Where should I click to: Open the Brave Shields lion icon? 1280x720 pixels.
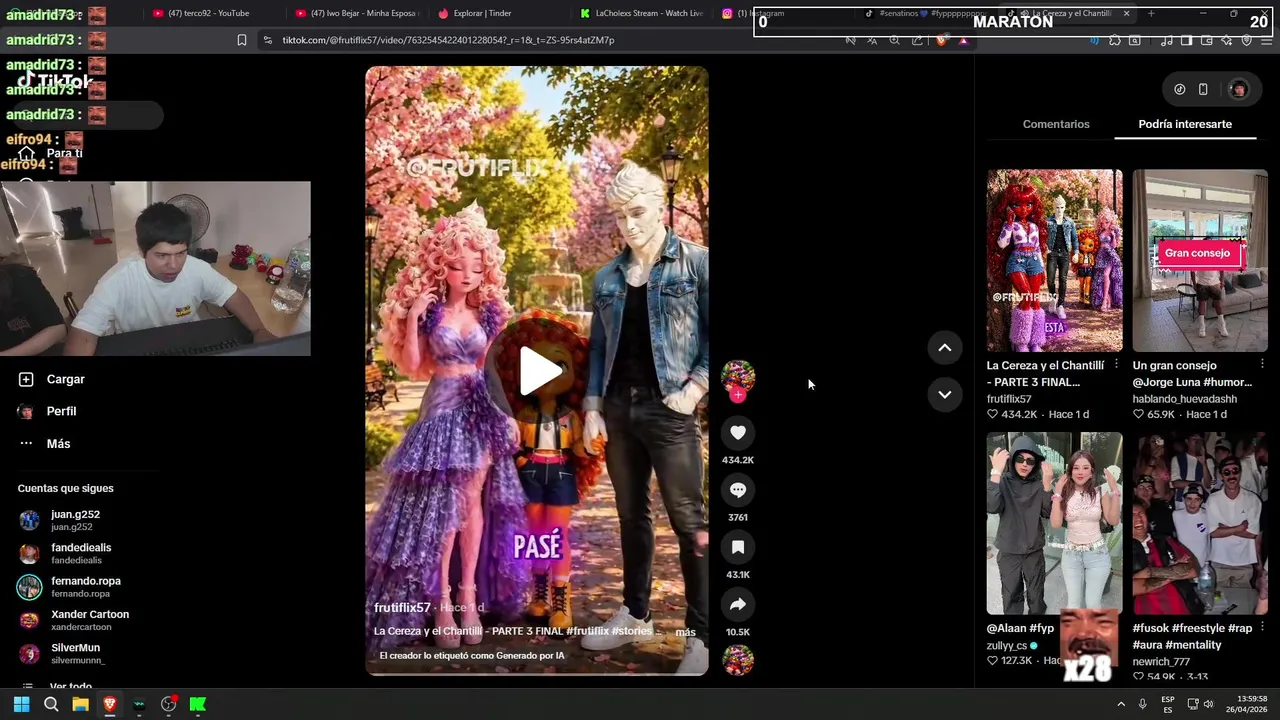(941, 40)
